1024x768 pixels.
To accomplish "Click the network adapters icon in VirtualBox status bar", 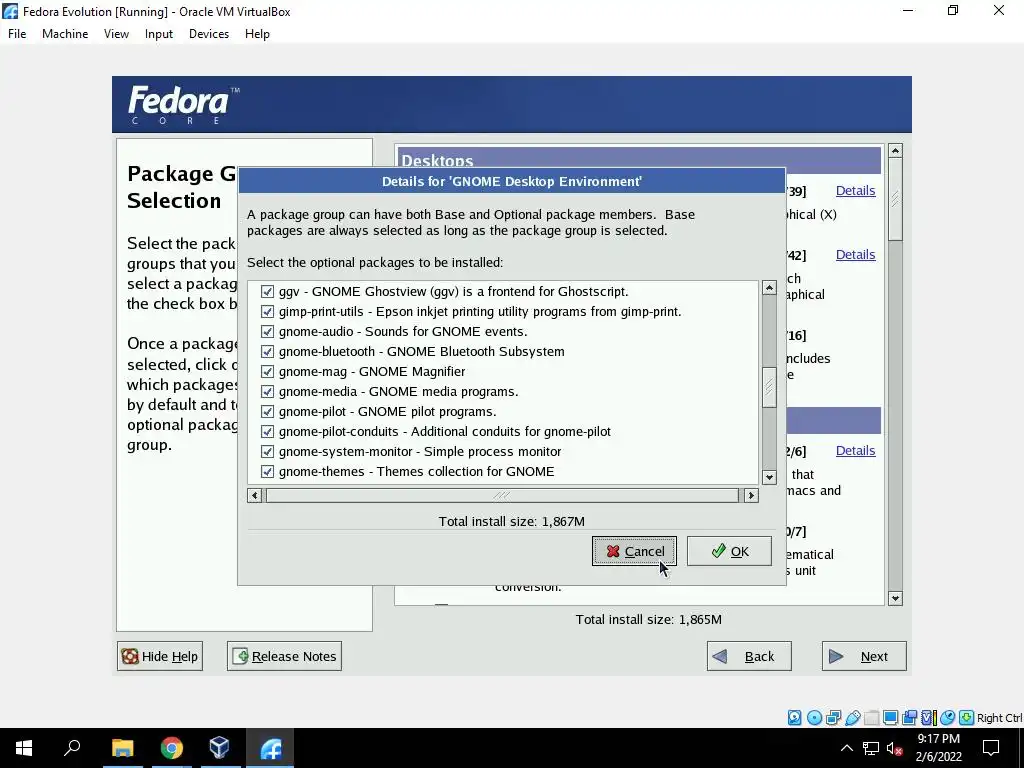I will pos(833,718).
